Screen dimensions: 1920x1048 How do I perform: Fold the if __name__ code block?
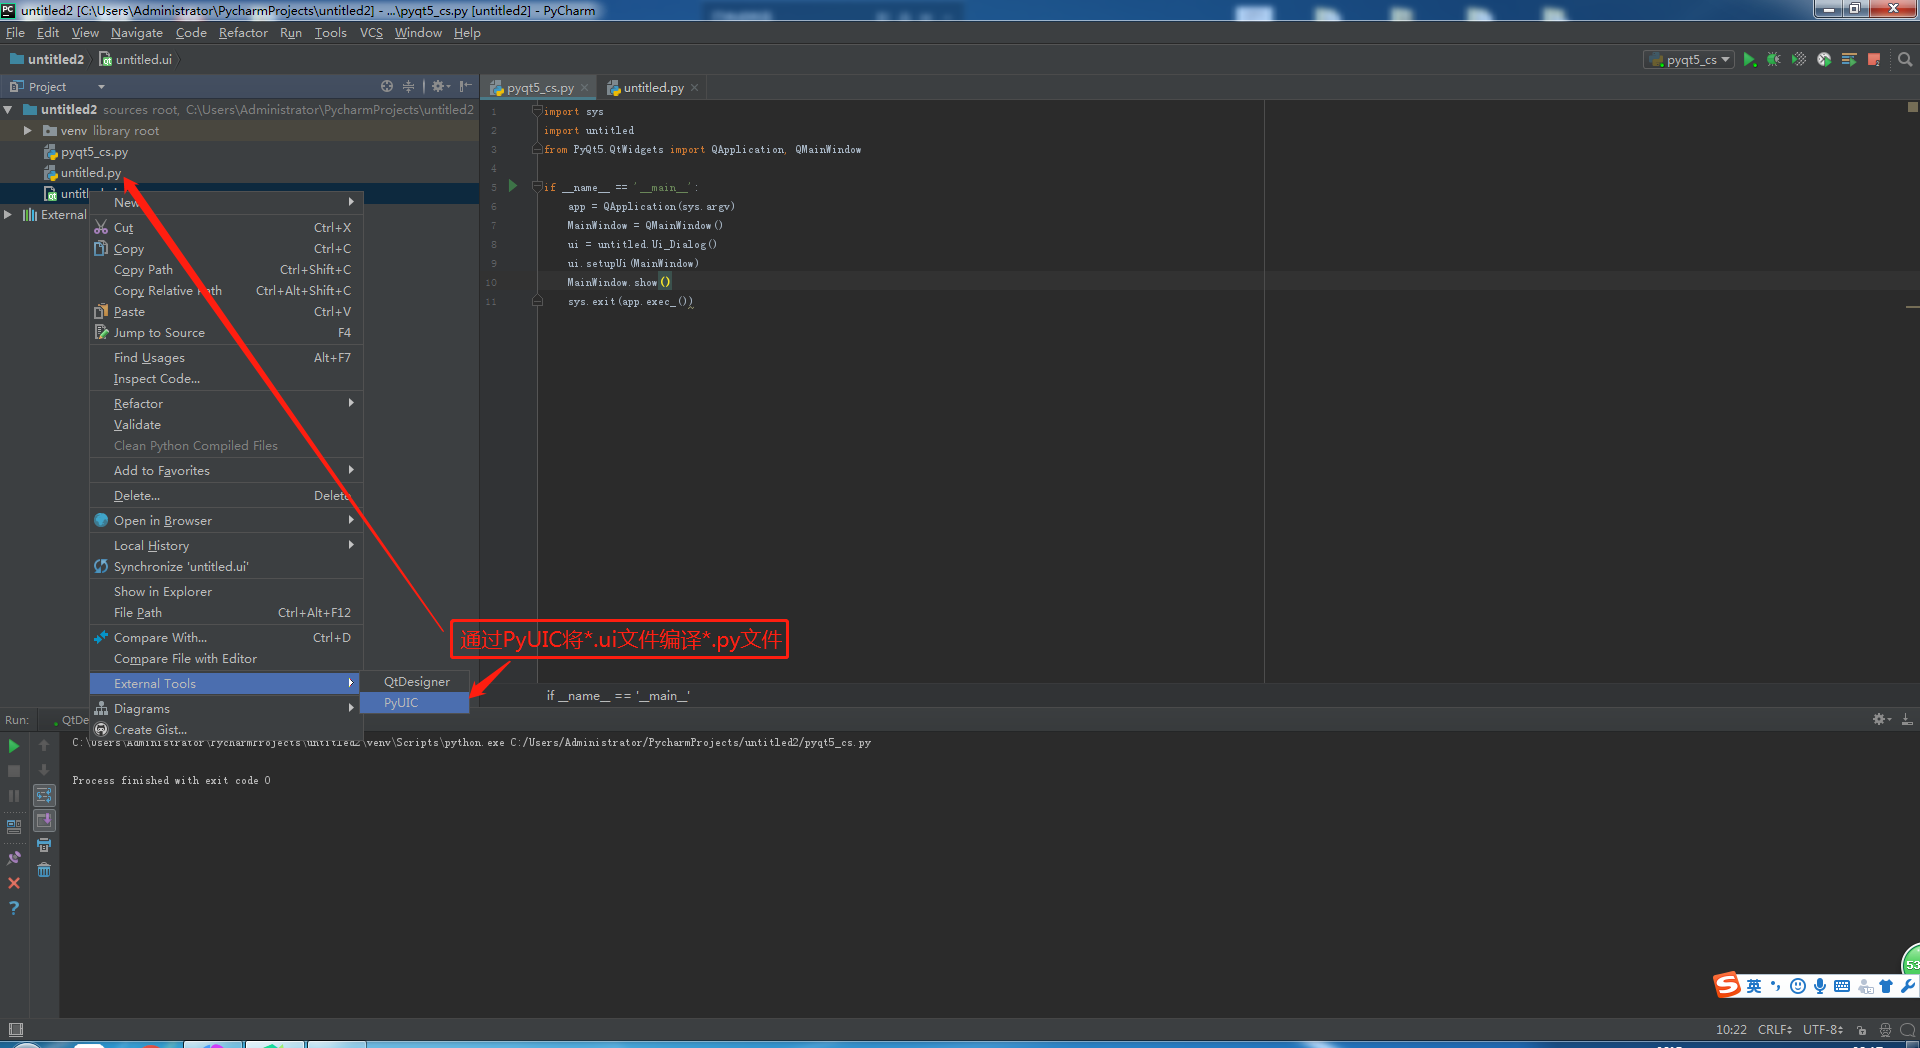537,187
